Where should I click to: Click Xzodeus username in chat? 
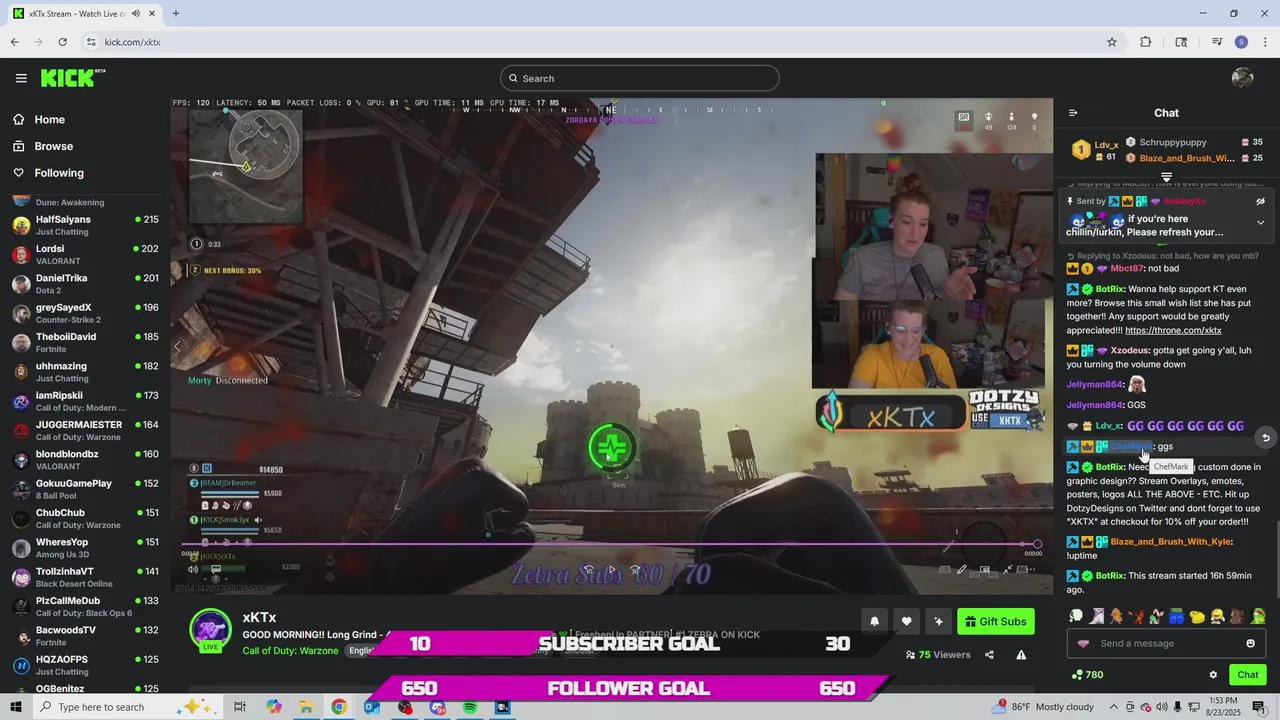click(1131, 350)
